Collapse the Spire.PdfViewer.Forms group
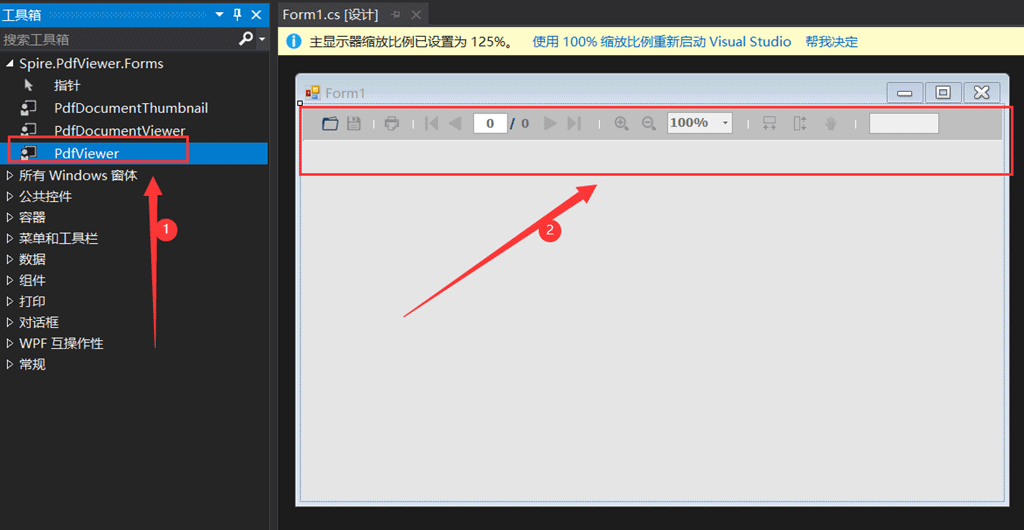This screenshot has width=1024, height=530. 11,64
